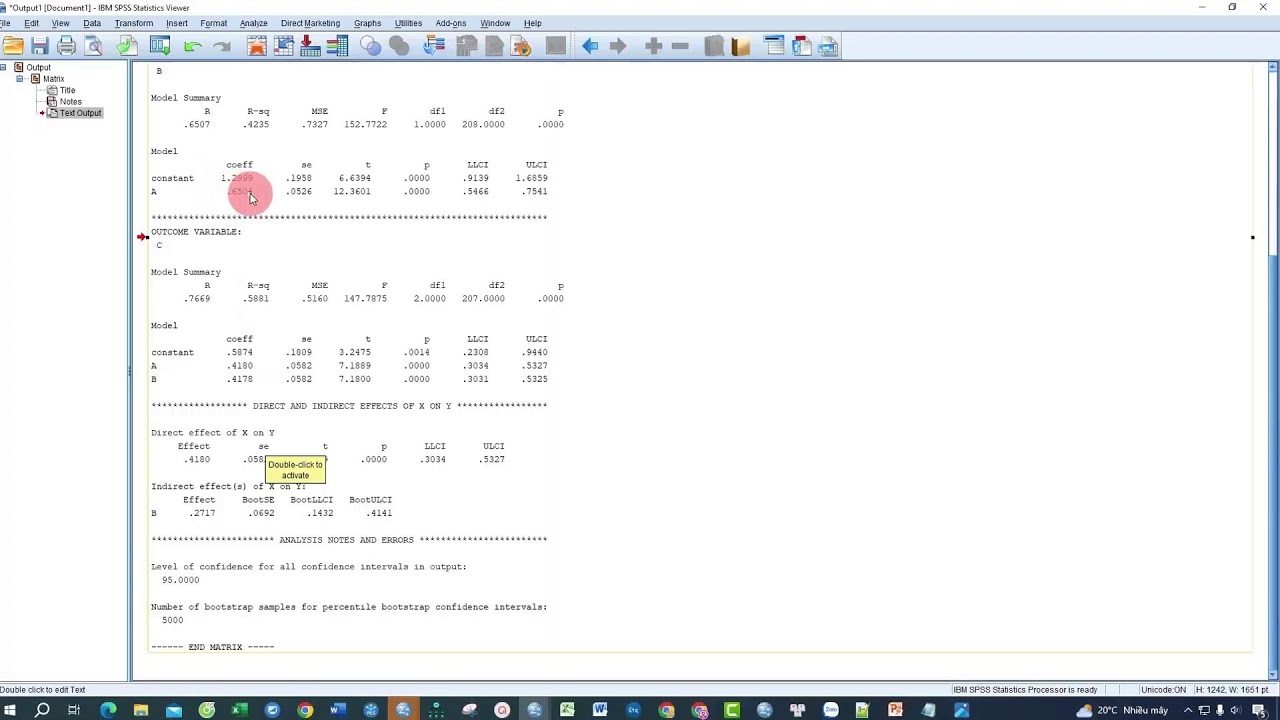Click the Go to Data star icon
This screenshot has height=720, width=1280.
click(257, 46)
